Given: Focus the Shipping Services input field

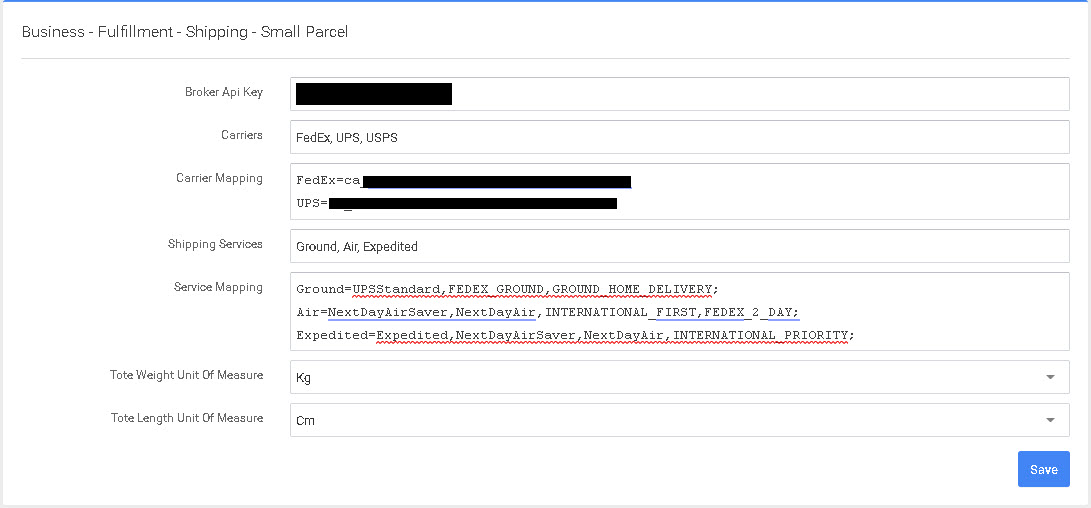Looking at the screenshot, I should click(x=680, y=246).
